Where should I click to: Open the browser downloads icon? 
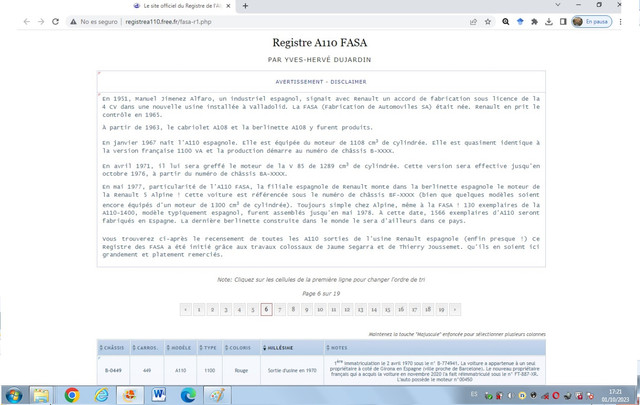549,22
